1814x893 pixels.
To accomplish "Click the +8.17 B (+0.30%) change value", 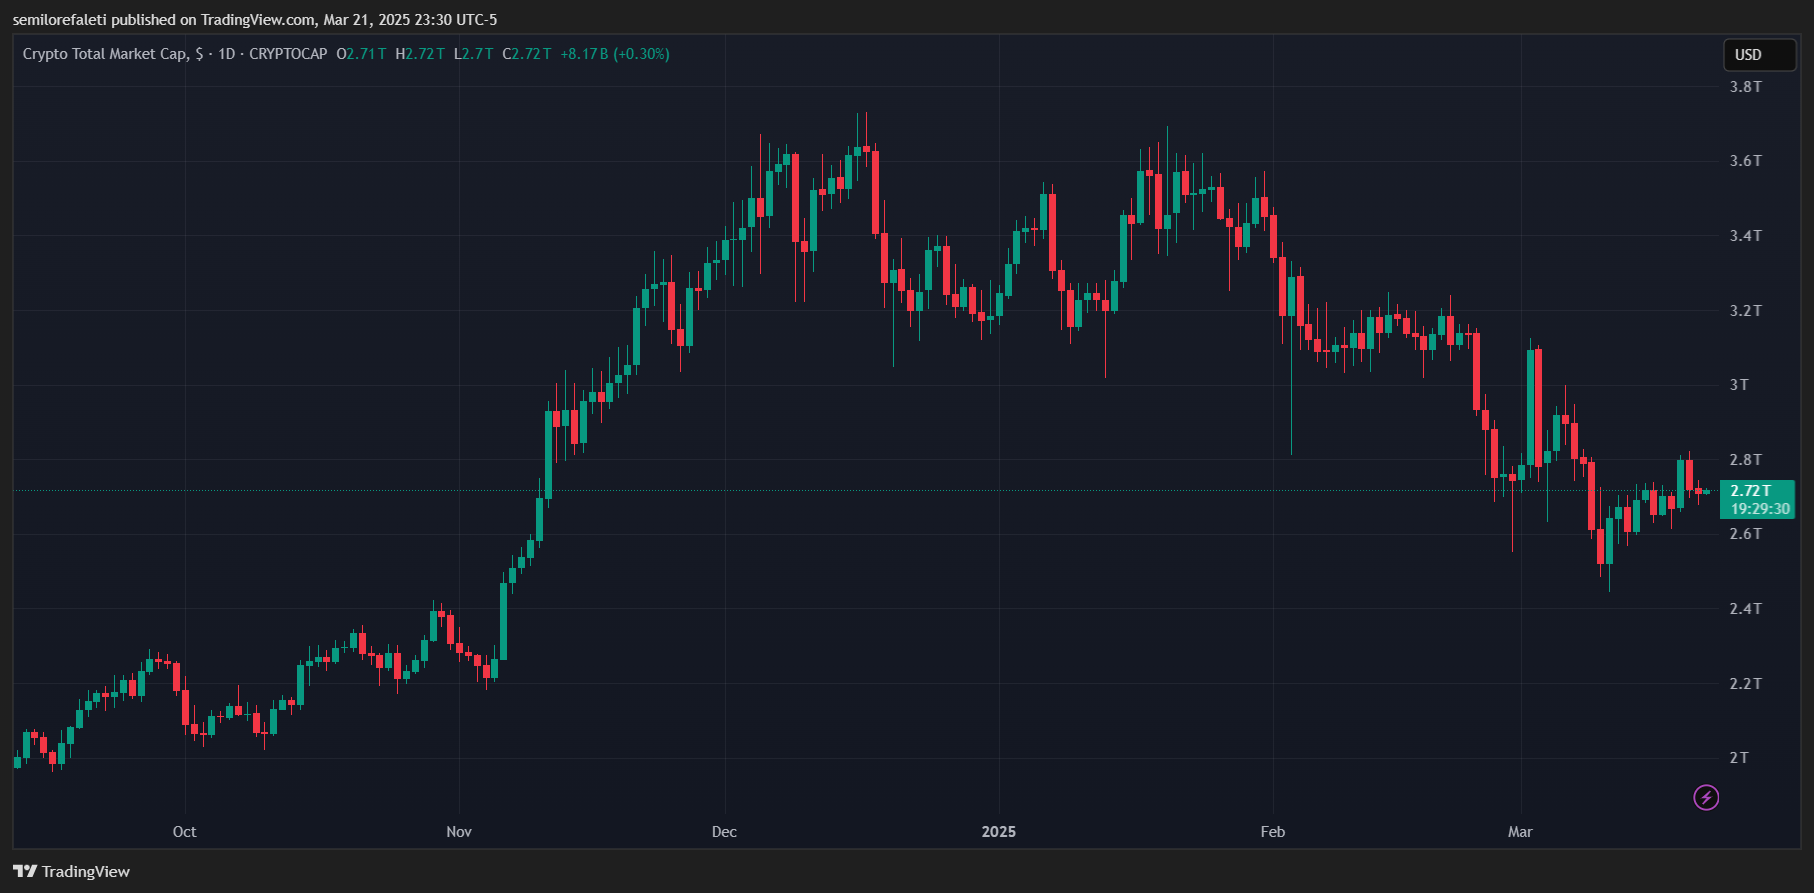I will click(x=615, y=54).
